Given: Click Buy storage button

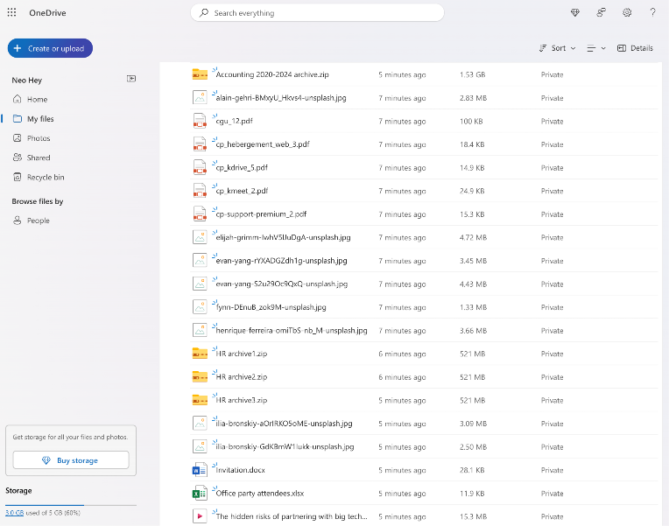Looking at the screenshot, I should (x=71, y=460).
